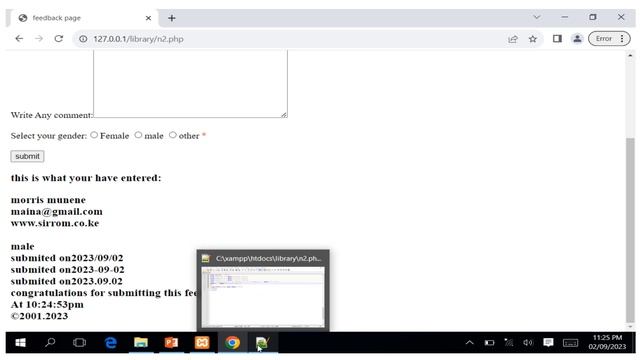Open the taskbar clock and date

click(607, 342)
